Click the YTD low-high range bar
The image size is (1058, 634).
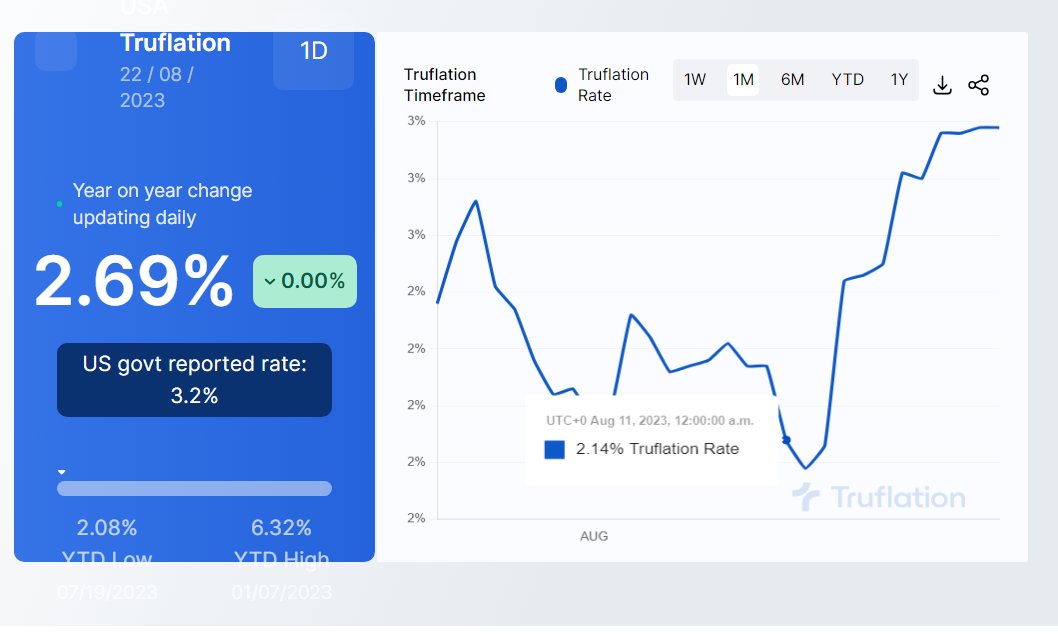194,488
